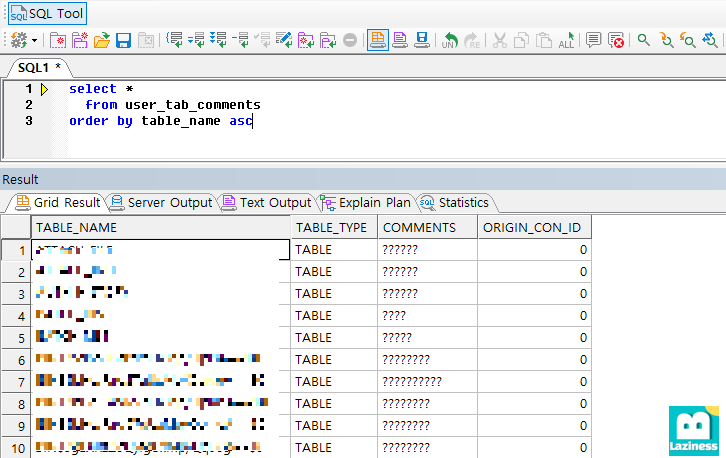Click the grid's top-left select-all corner cell
This screenshot has height=458, width=726.
click(16, 227)
